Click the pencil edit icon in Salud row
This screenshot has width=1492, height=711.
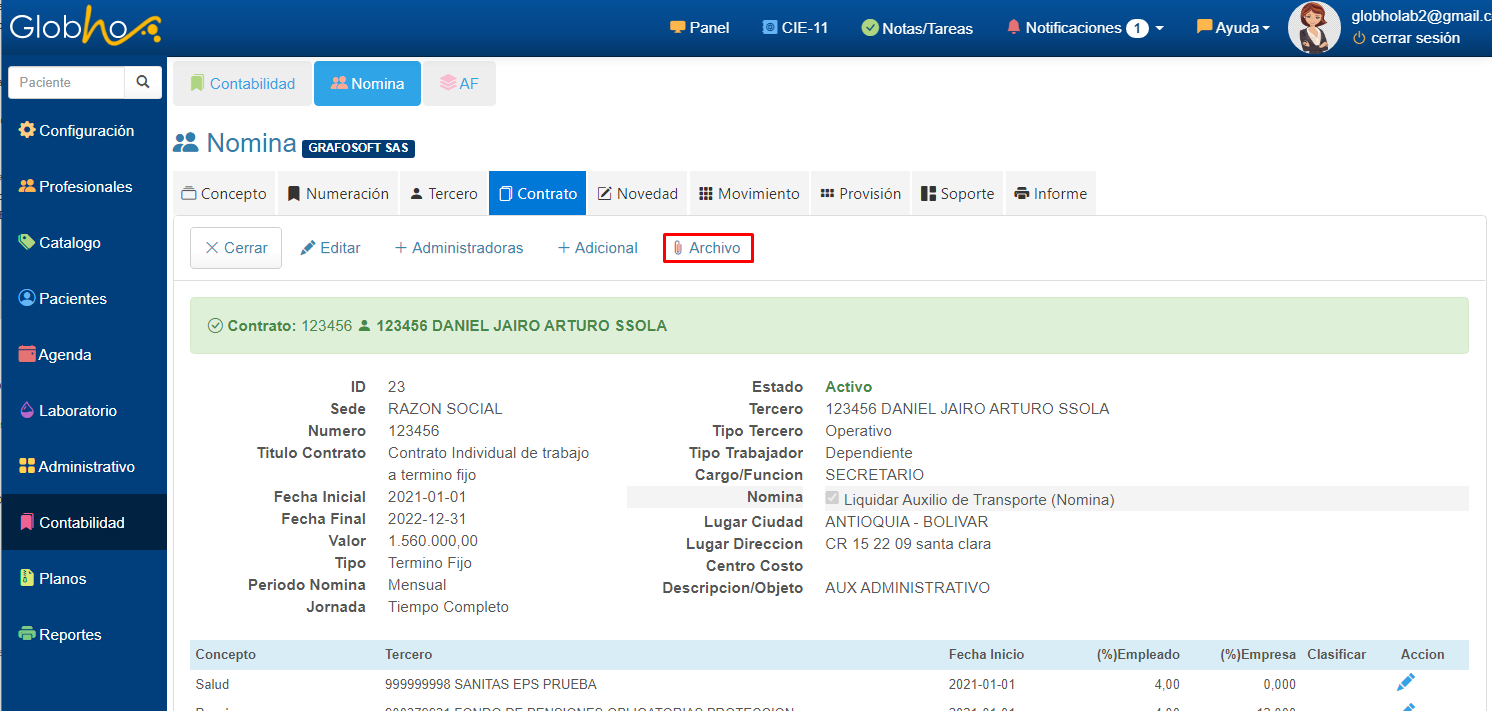point(1406,683)
